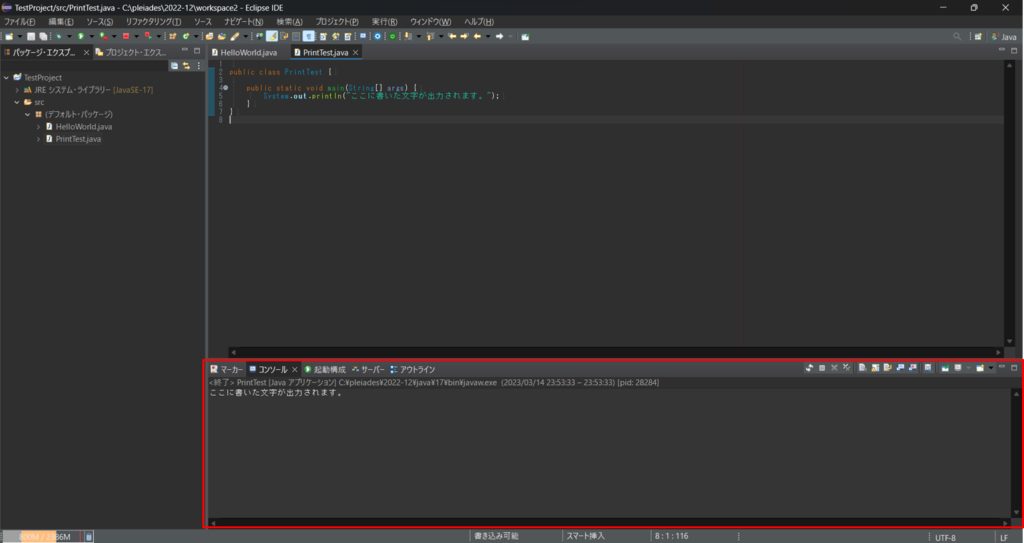Collapse all in Package Explorer
The image size is (1024, 543).
[x=174, y=65]
